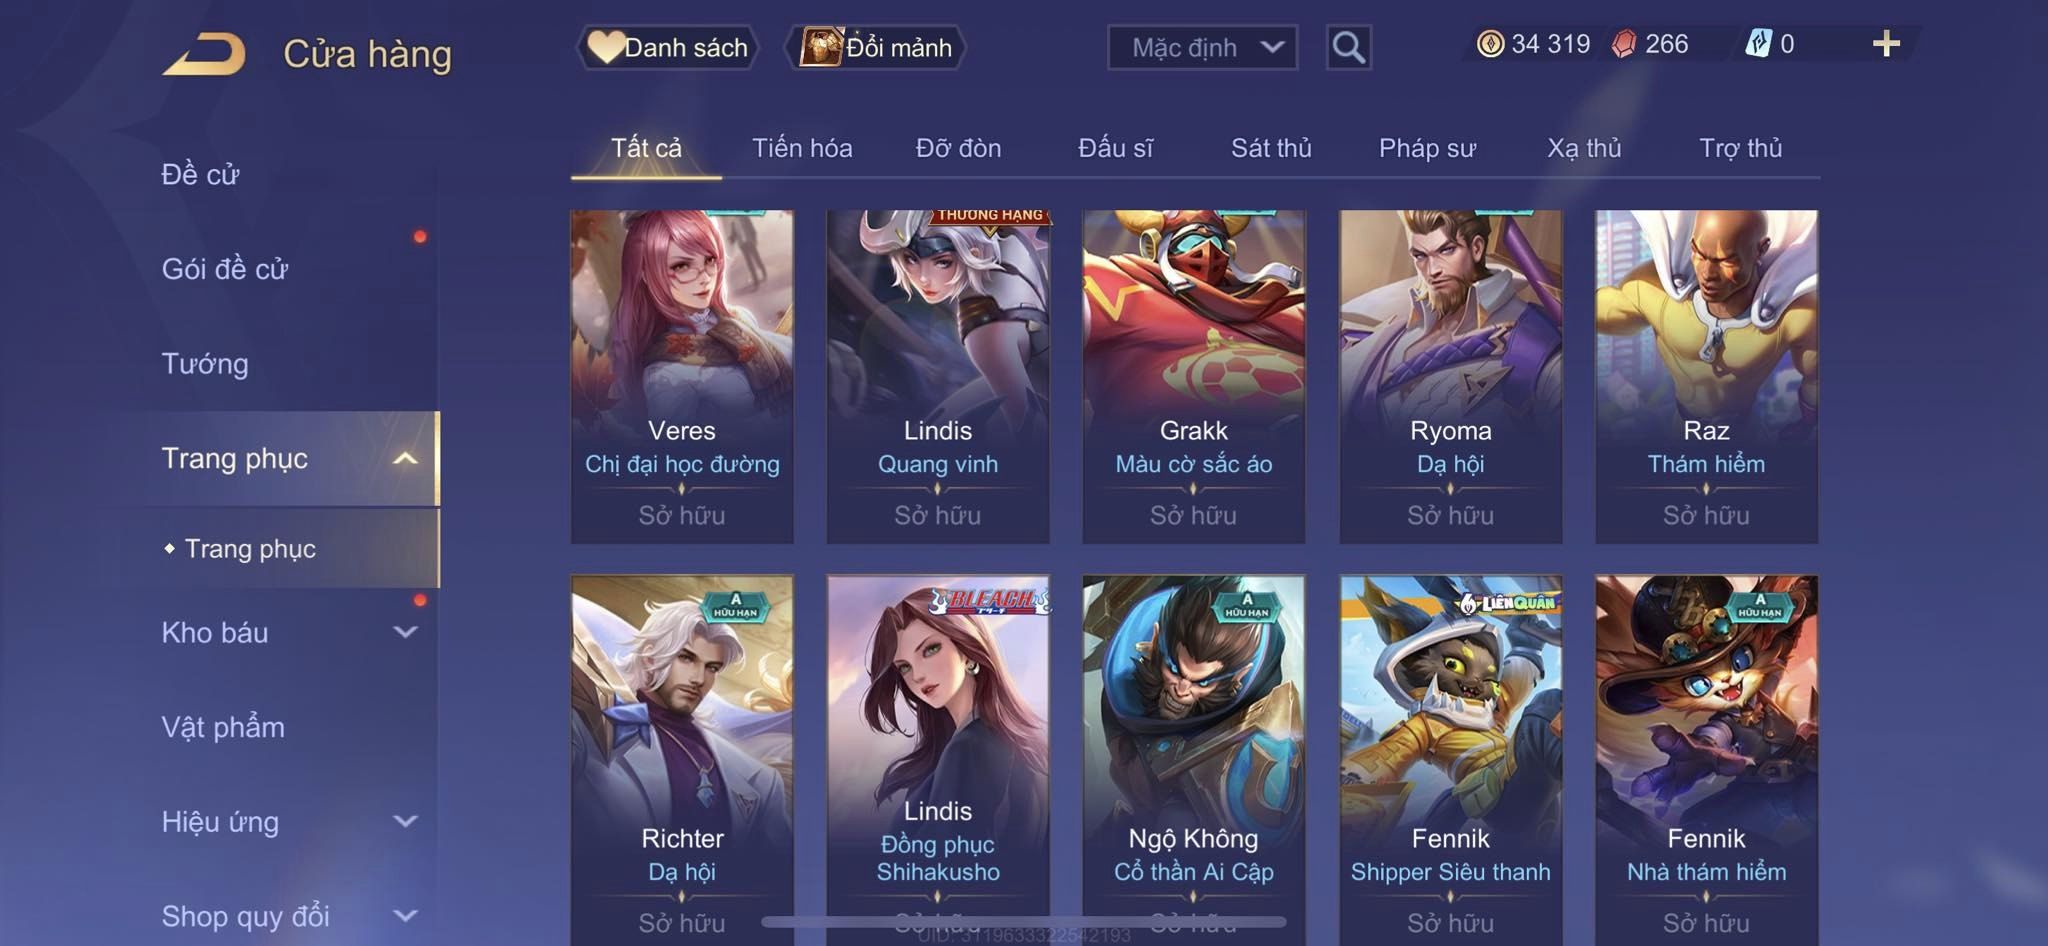2048x946 pixels.
Task: Open the Mặc định sort dropdown
Action: point(1202,47)
